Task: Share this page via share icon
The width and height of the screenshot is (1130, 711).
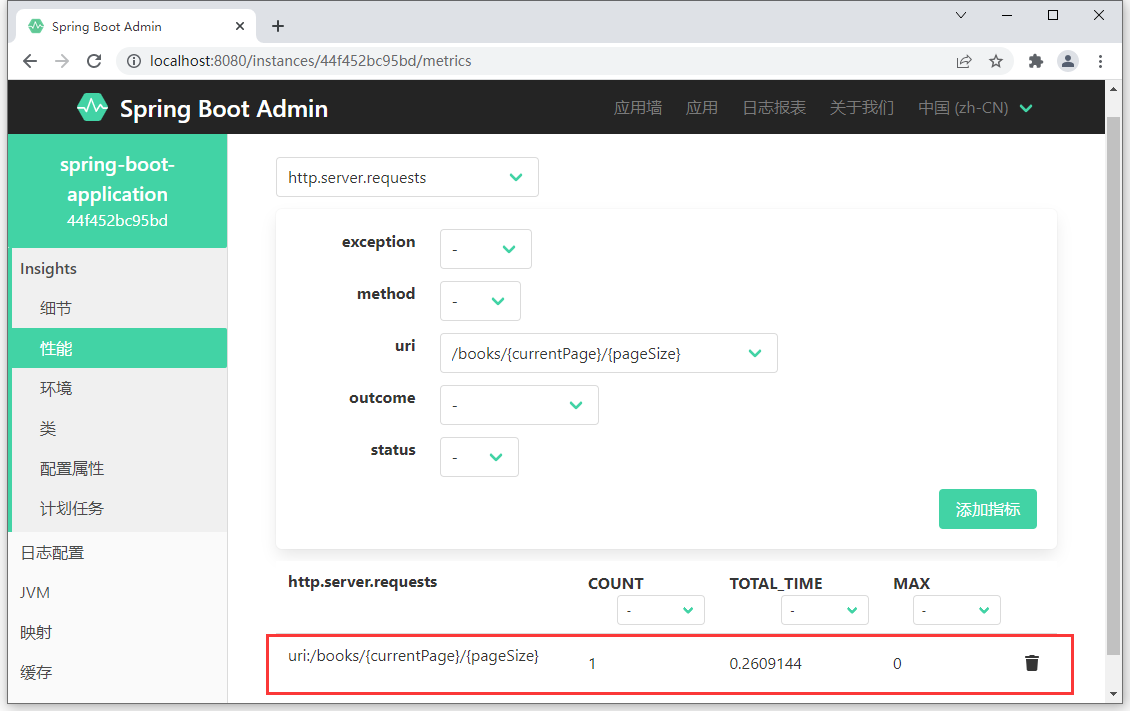Action: coord(964,61)
